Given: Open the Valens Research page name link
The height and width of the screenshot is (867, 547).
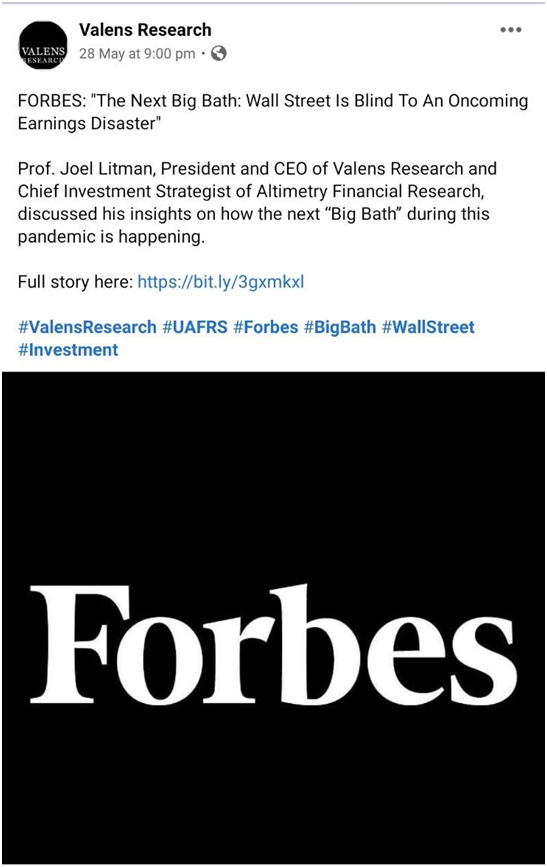Looking at the screenshot, I should pyautogui.click(x=145, y=30).
